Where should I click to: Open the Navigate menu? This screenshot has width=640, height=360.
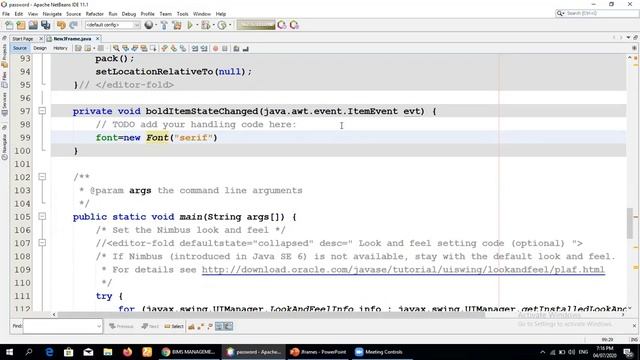point(52,14)
